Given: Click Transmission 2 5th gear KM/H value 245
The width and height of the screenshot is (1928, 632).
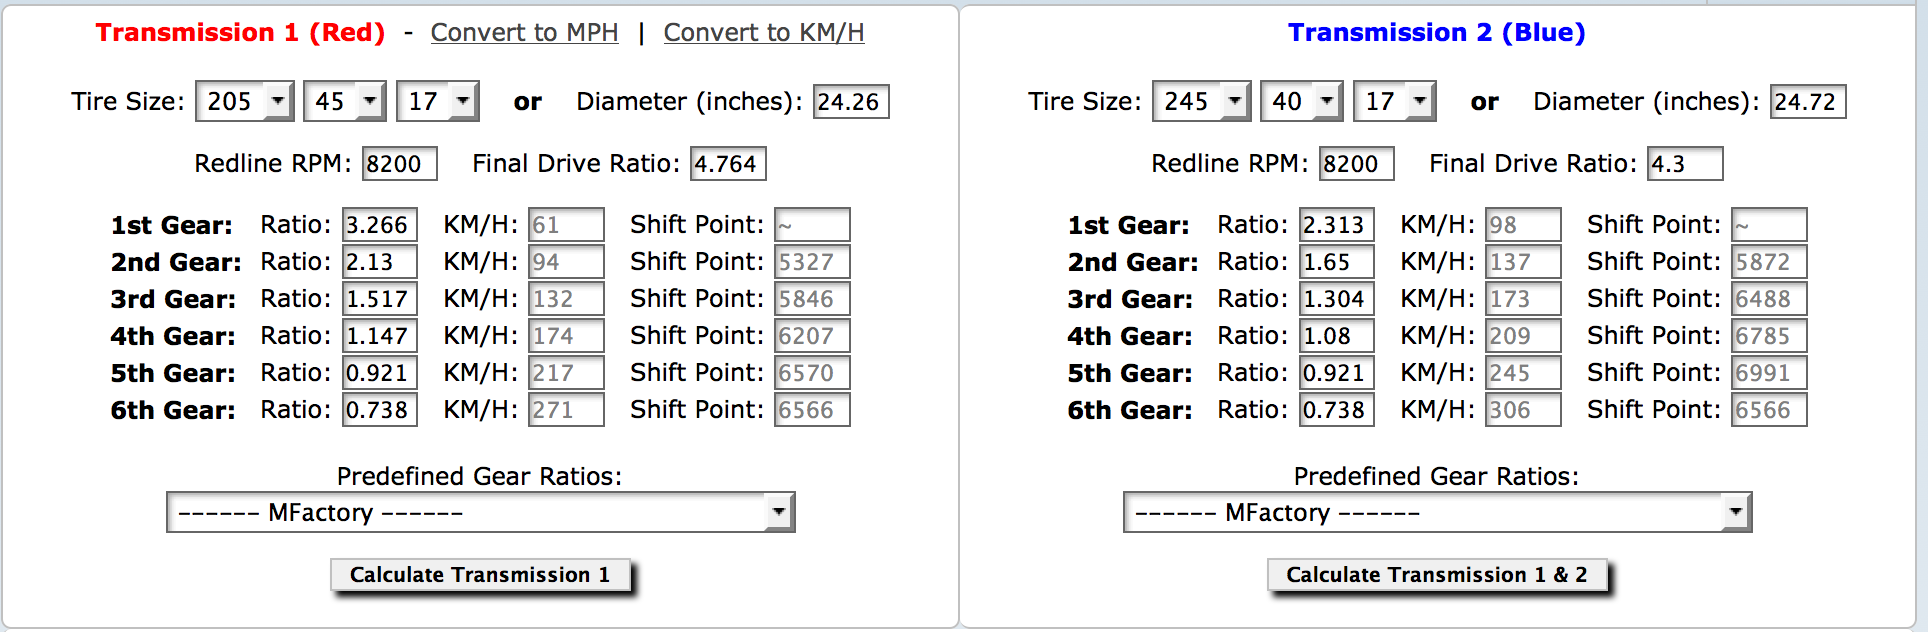Looking at the screenshot, I should pyautogui.click(x=1523, y=373).
